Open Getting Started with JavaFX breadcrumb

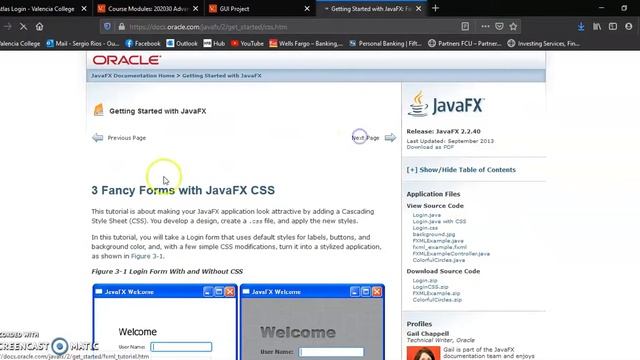tap(222, 76)
